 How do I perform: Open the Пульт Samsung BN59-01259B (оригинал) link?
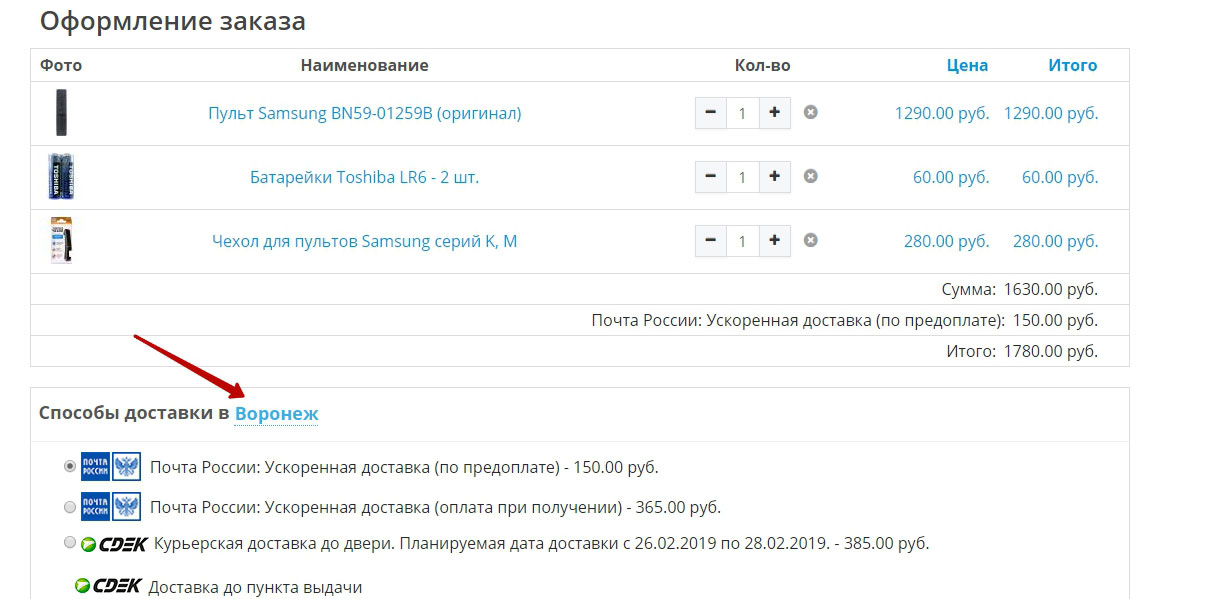pos(364,113)
